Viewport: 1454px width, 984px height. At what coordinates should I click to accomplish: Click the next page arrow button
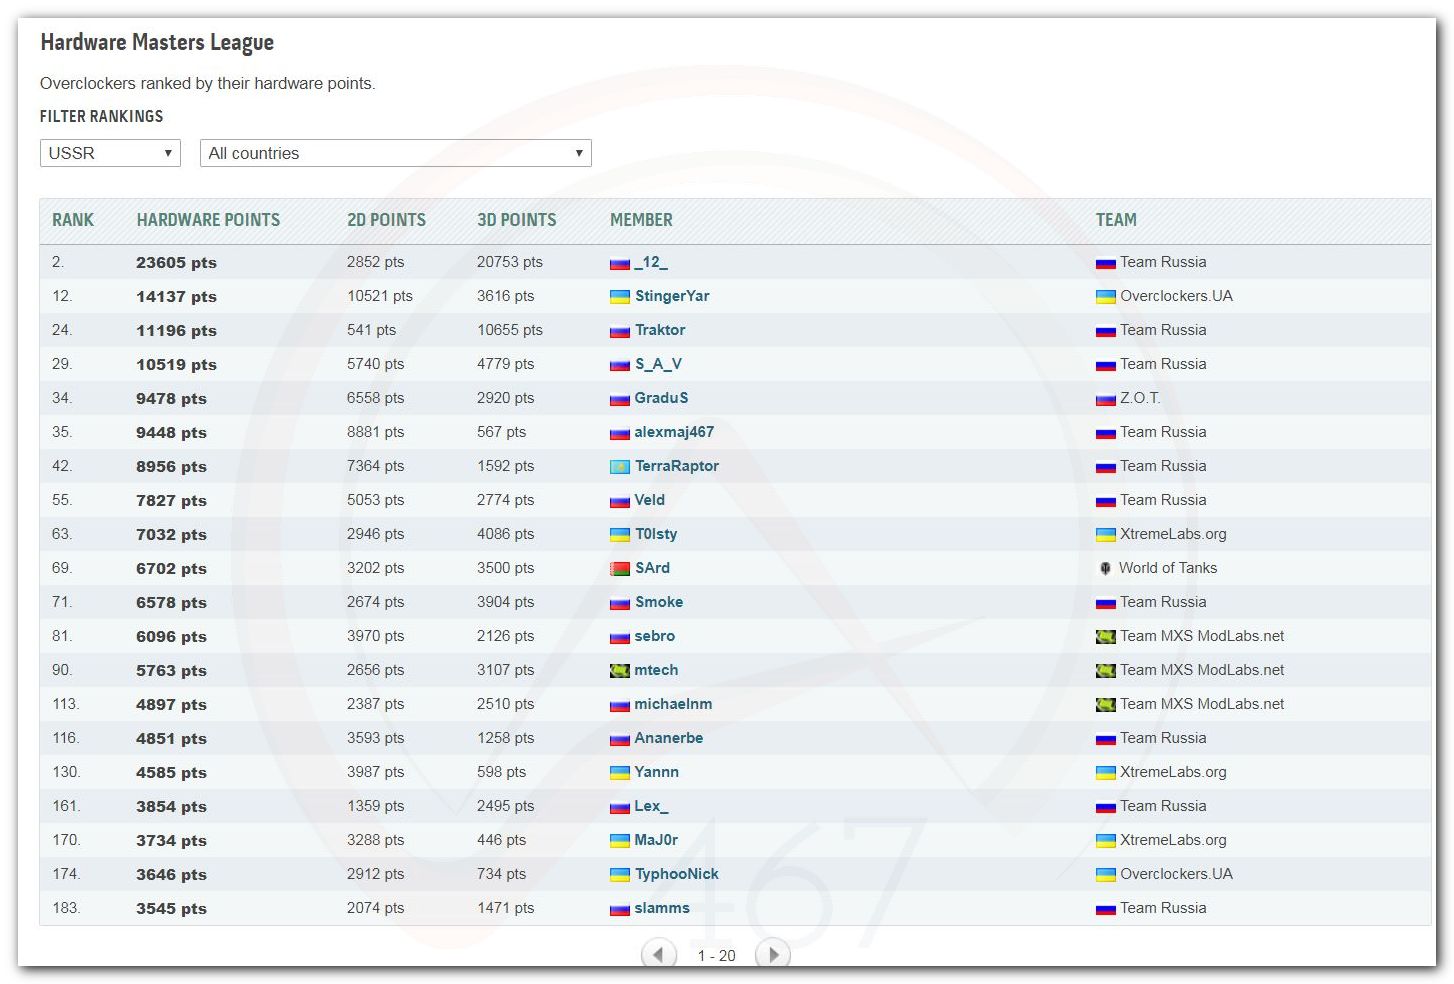coord(772,954)
